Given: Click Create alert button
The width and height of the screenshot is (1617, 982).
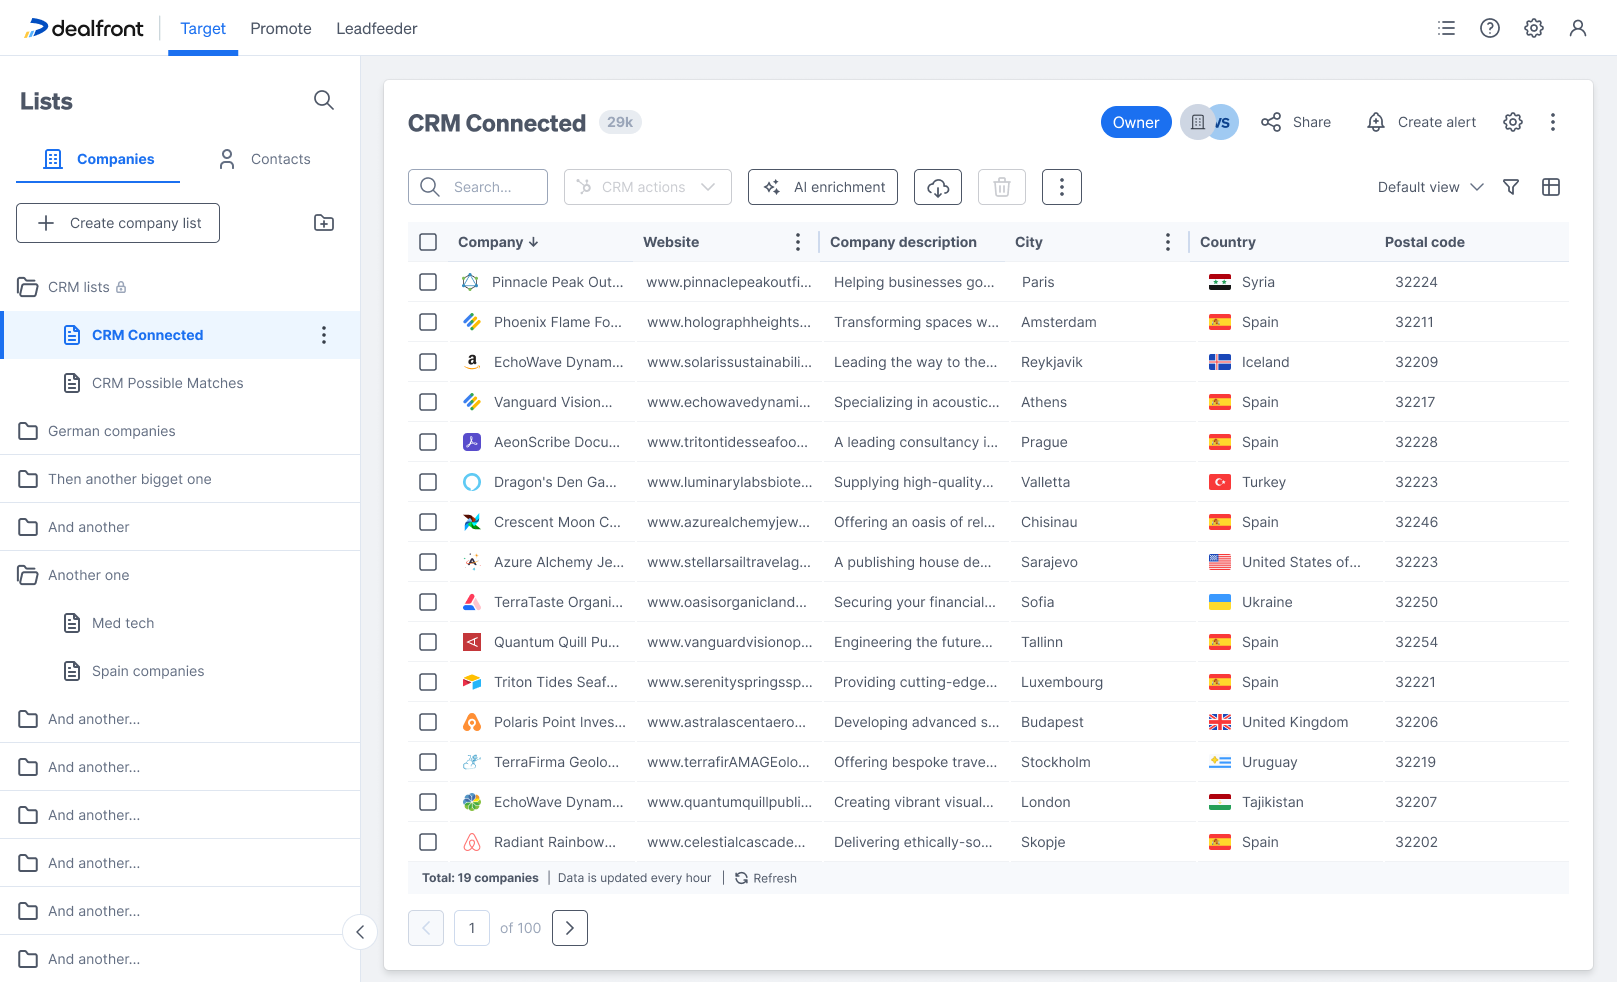Looking at the screenshot, I should point(1421,122).
